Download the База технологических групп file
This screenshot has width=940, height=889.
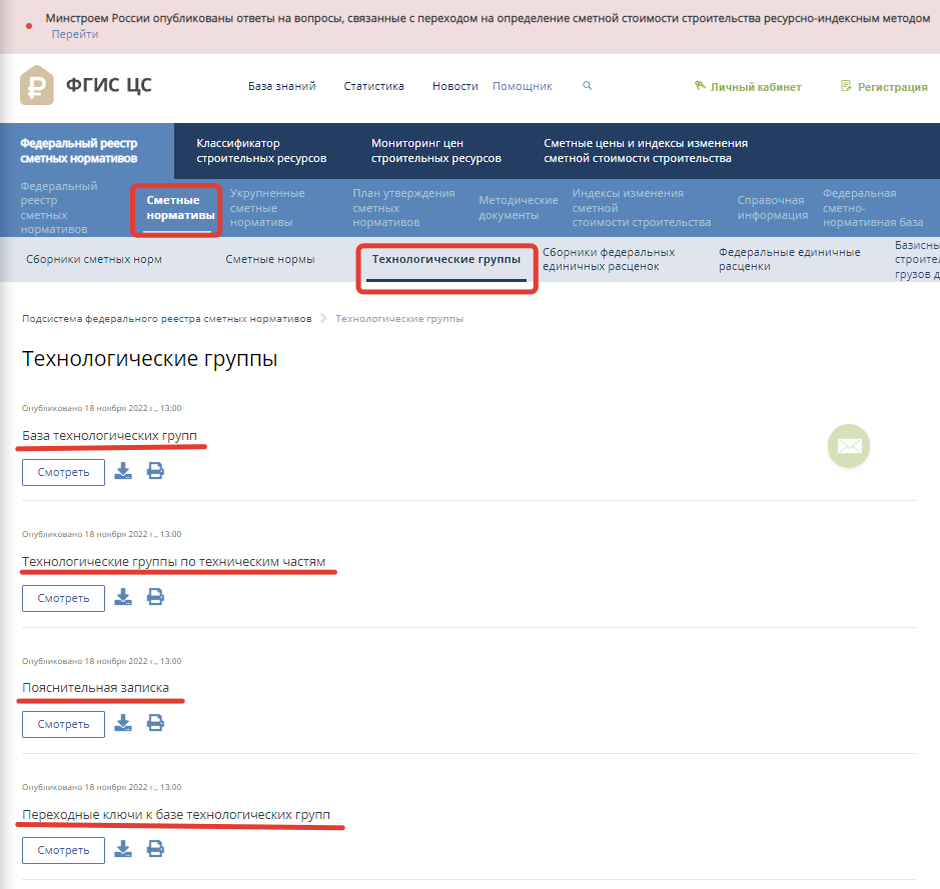[x=123, y=471]
